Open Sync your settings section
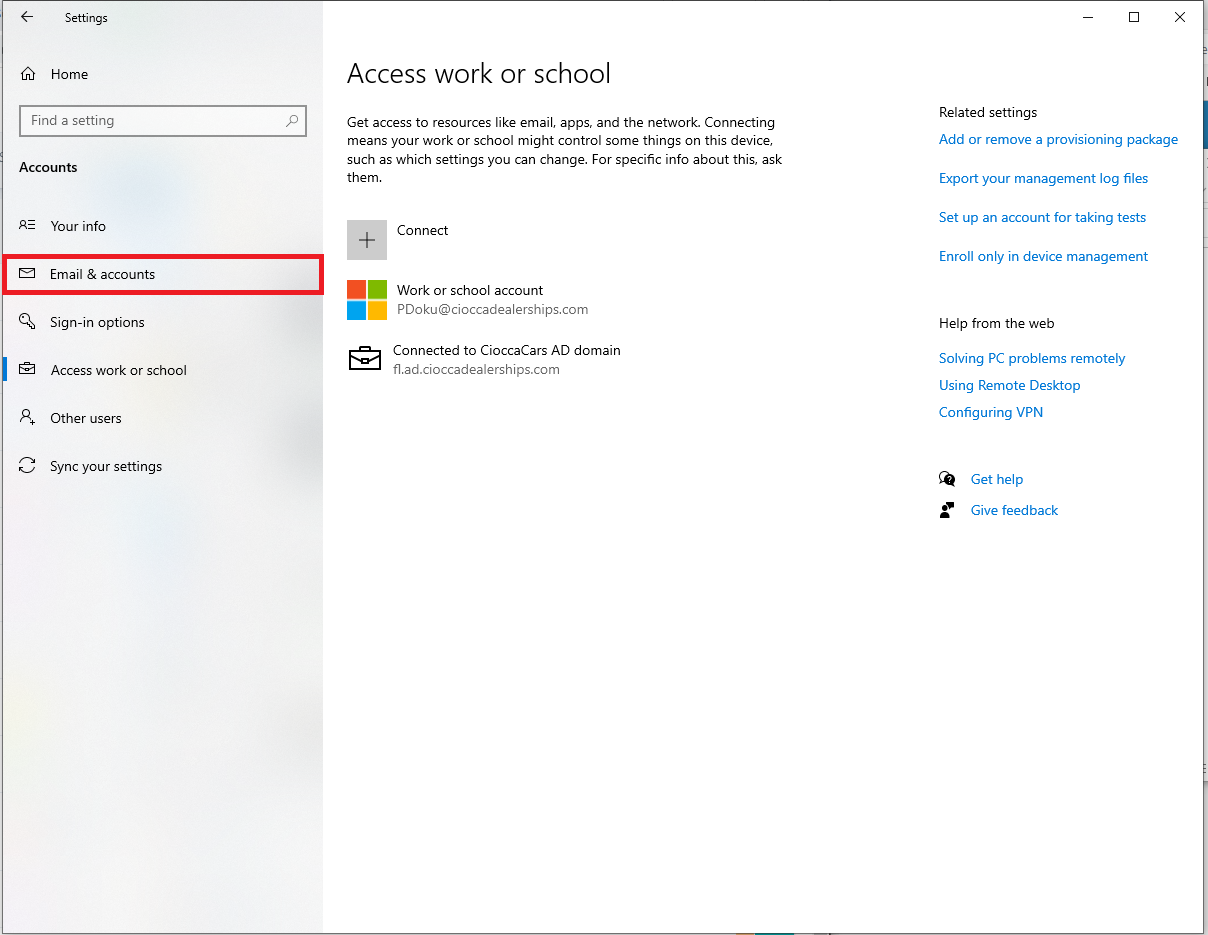Screen dimensions: 1208x935 pos(163,466)
